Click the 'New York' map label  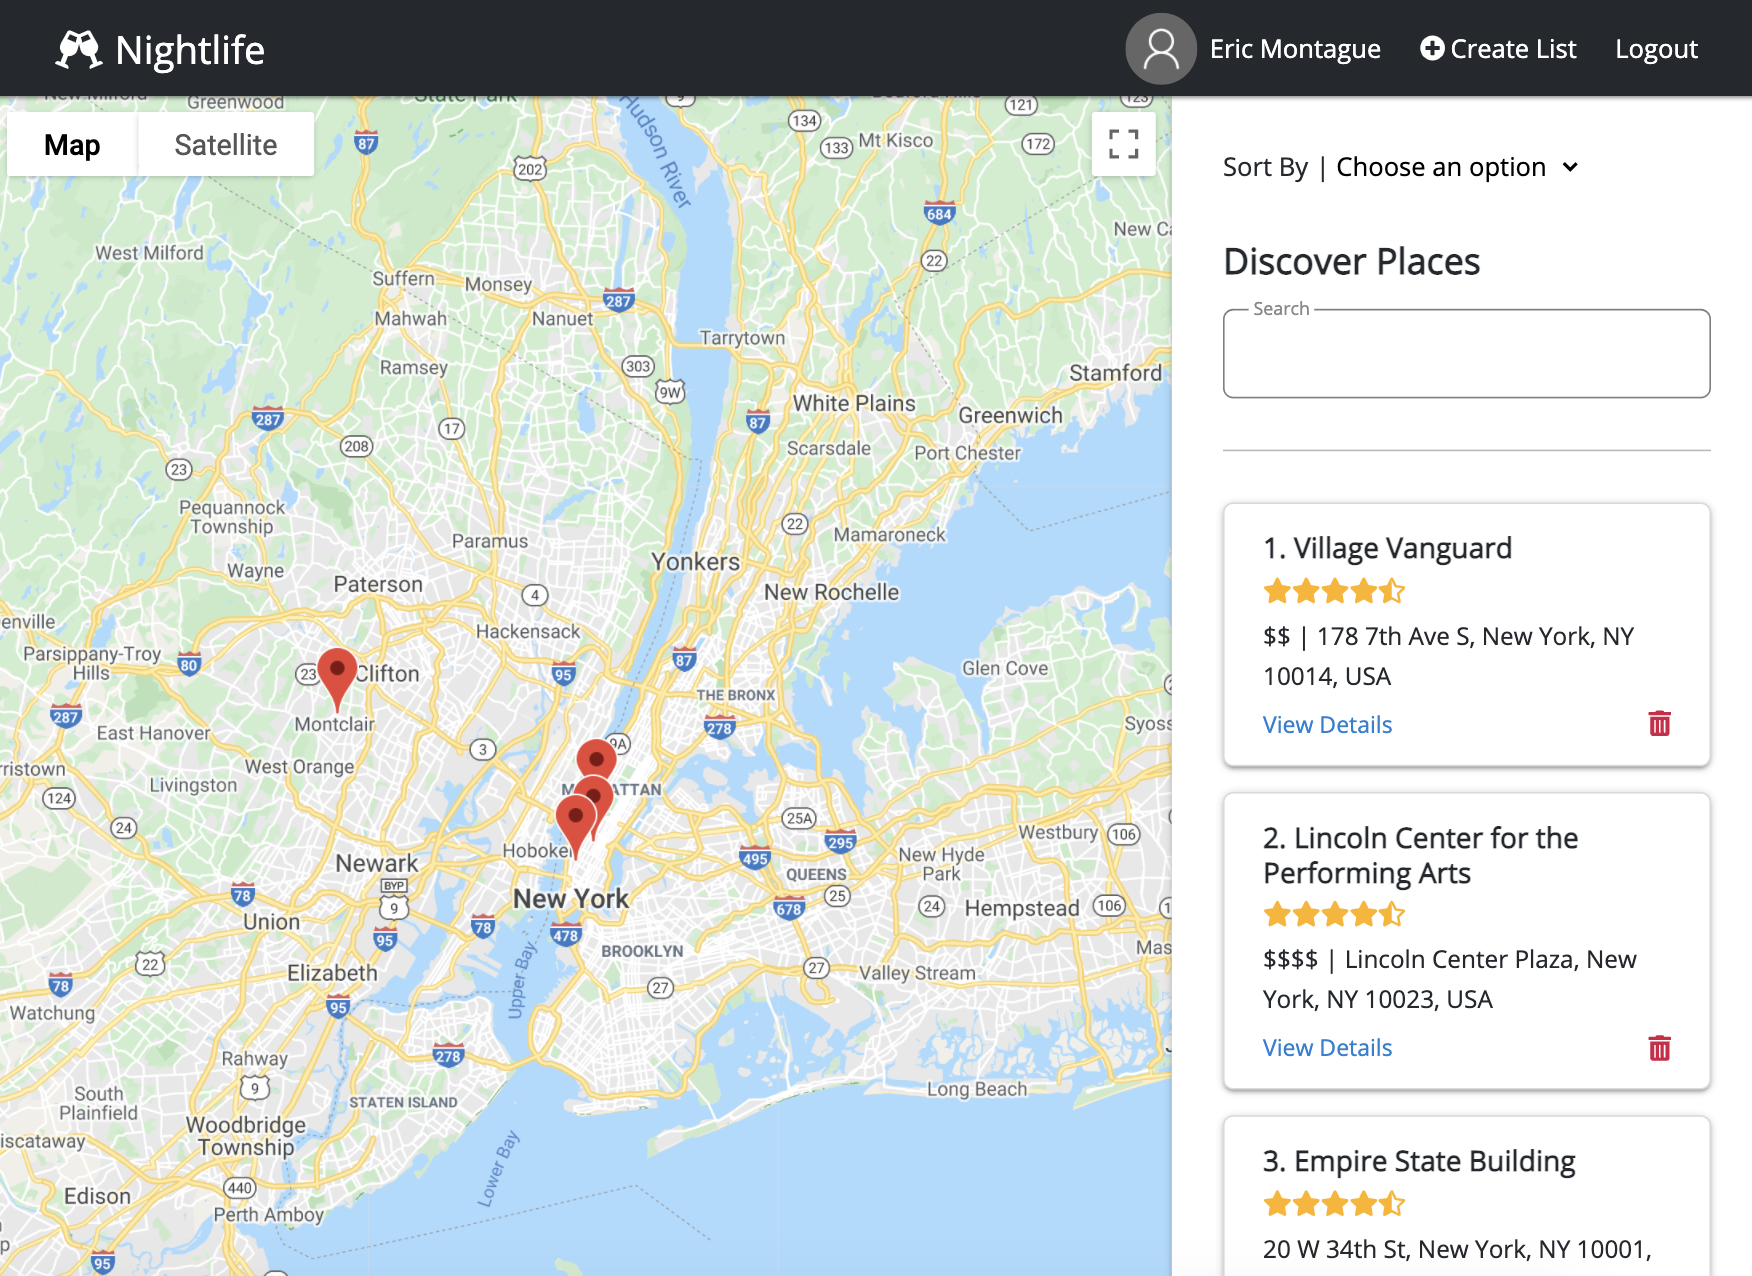(571, 898)
